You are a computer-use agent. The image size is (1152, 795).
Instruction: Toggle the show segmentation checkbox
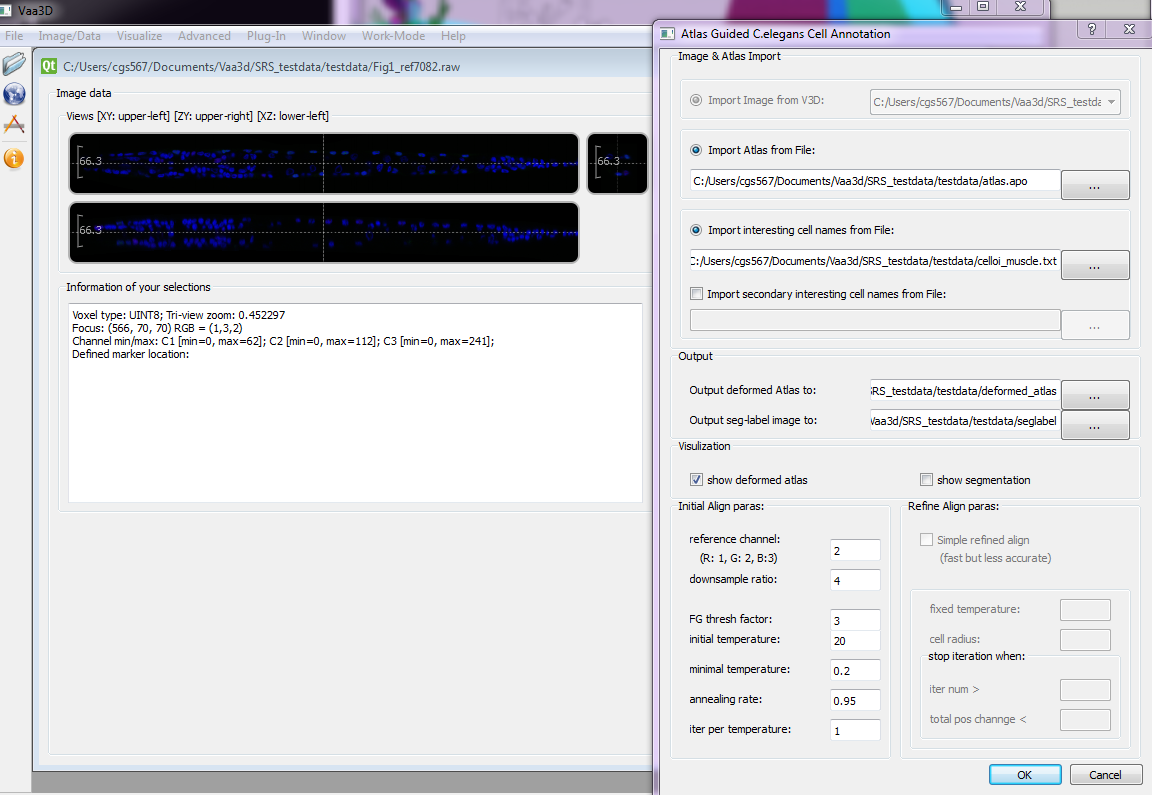[927, 480]
